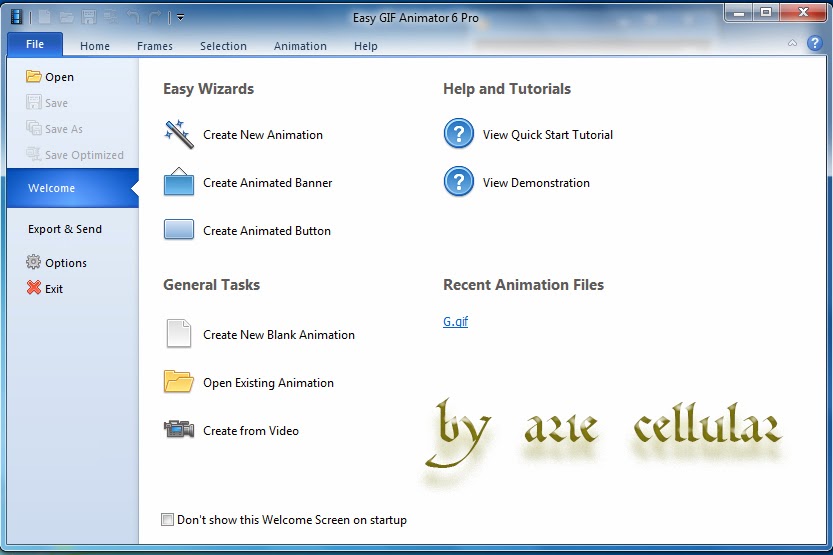
Task: Click the Create New Animation label
Action: pos(263,135)
